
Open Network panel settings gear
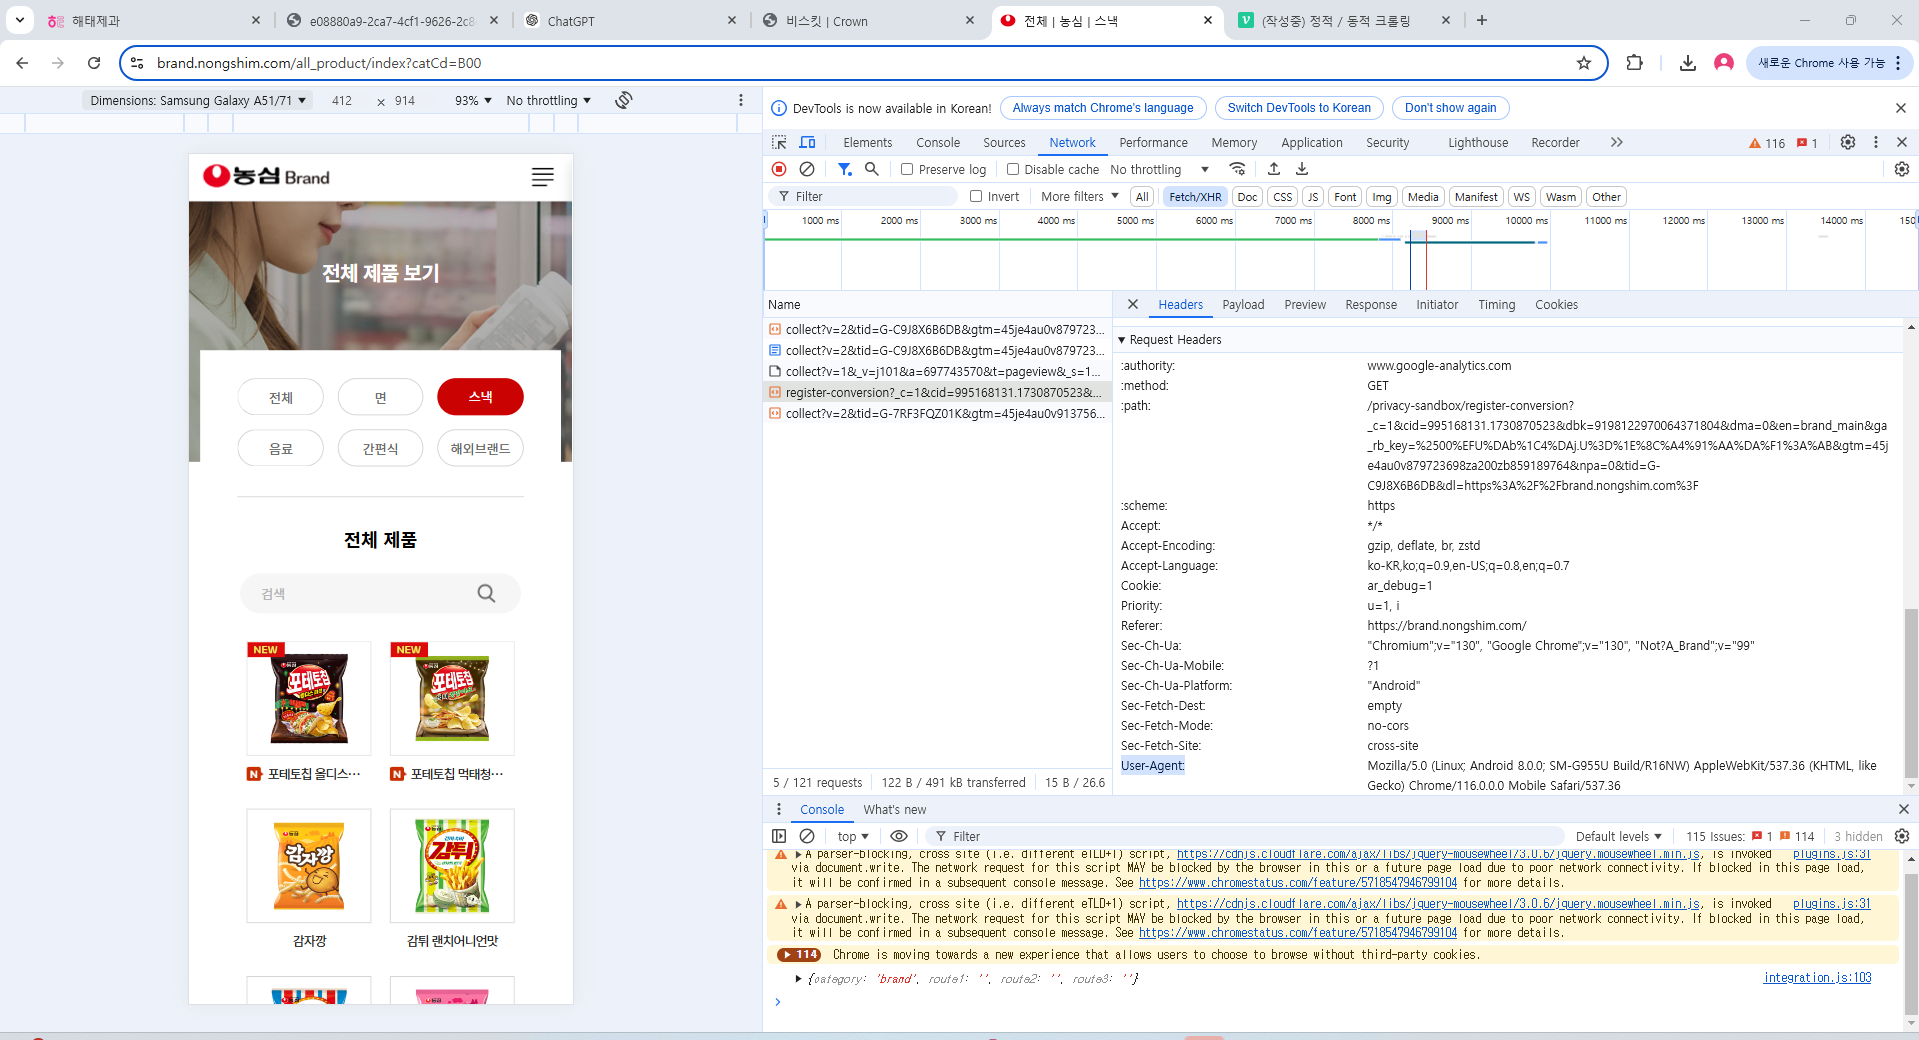(x=1902, y=169)
